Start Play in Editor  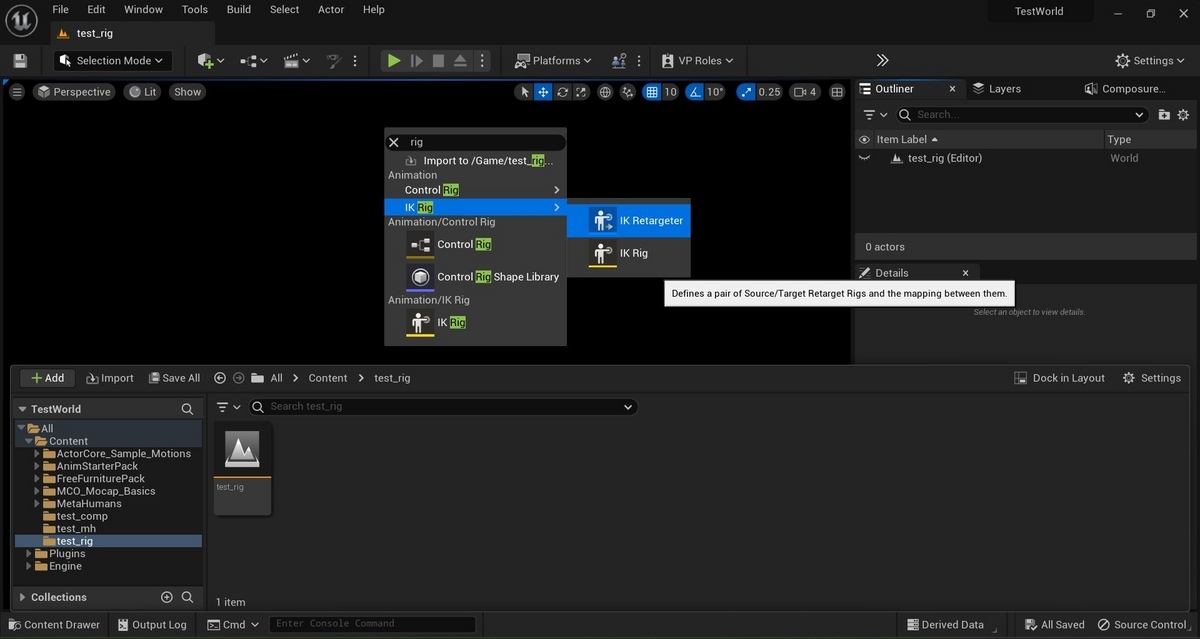pos(394,60)
